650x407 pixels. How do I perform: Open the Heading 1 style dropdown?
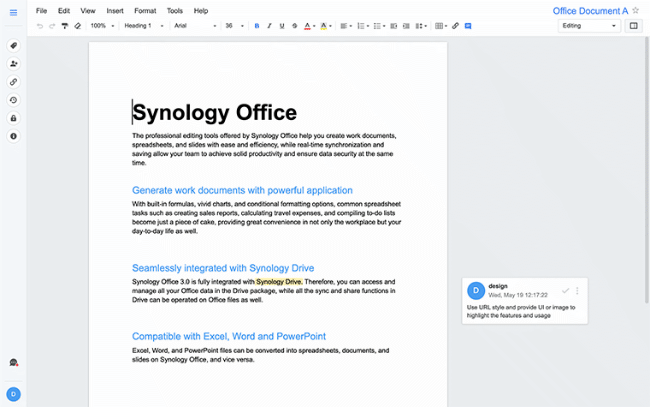pos(143,26)
